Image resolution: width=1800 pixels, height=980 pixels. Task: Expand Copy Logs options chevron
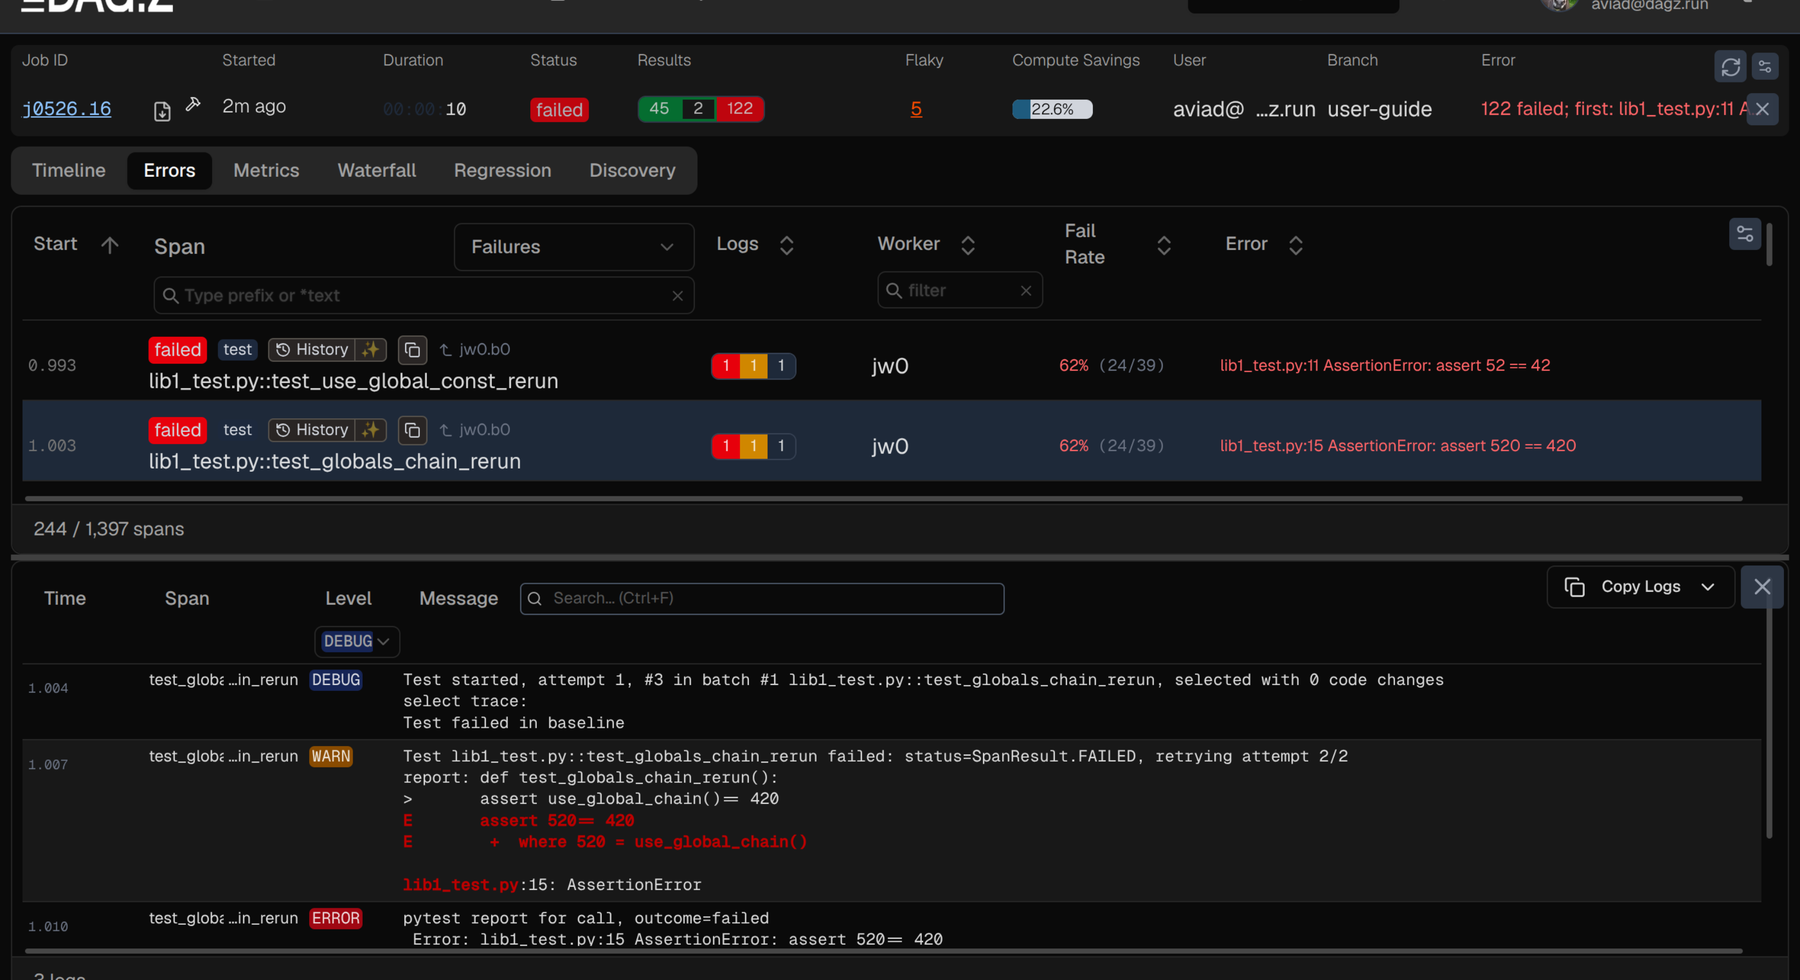[x=1708, y=587]
